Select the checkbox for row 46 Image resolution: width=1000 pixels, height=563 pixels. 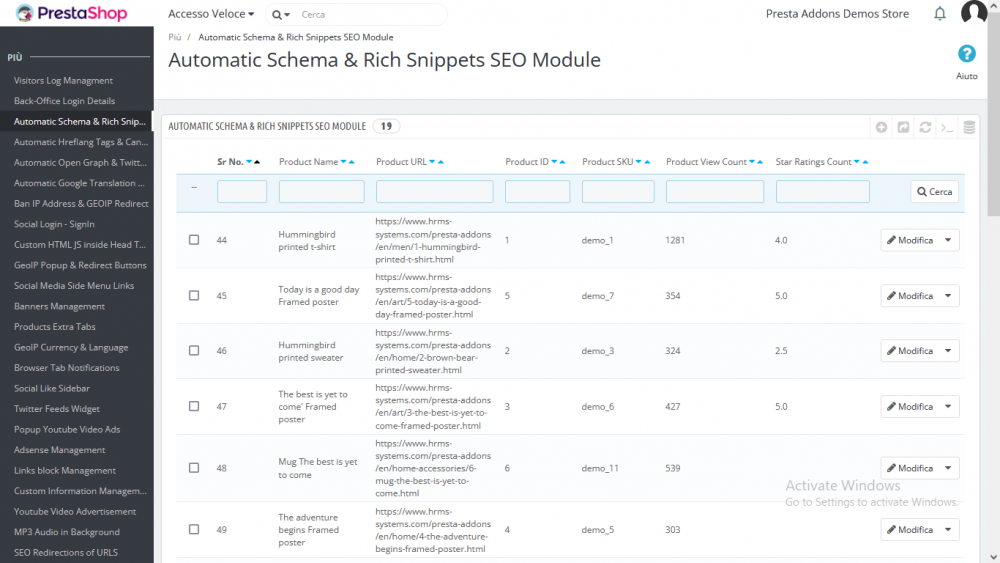194,351
